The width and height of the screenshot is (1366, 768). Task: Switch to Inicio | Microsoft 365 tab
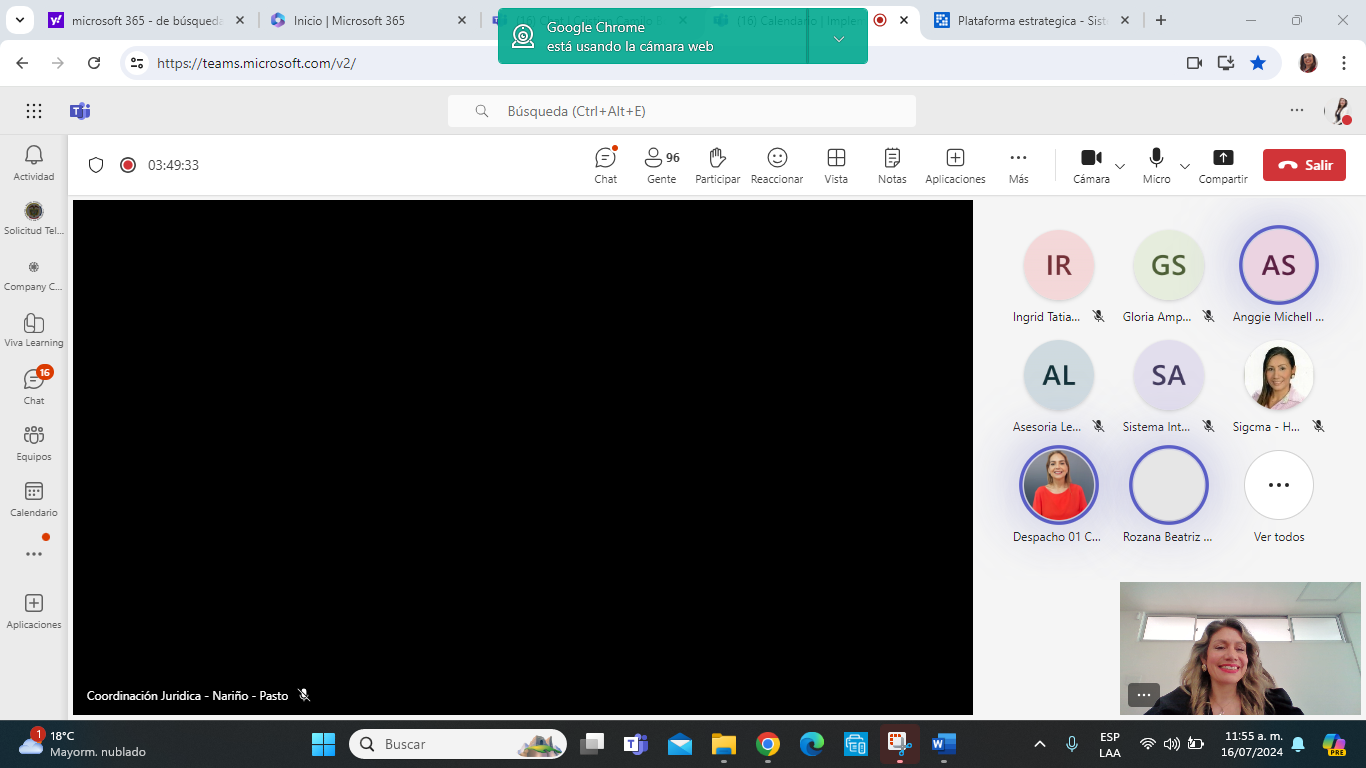coord(368,20)
